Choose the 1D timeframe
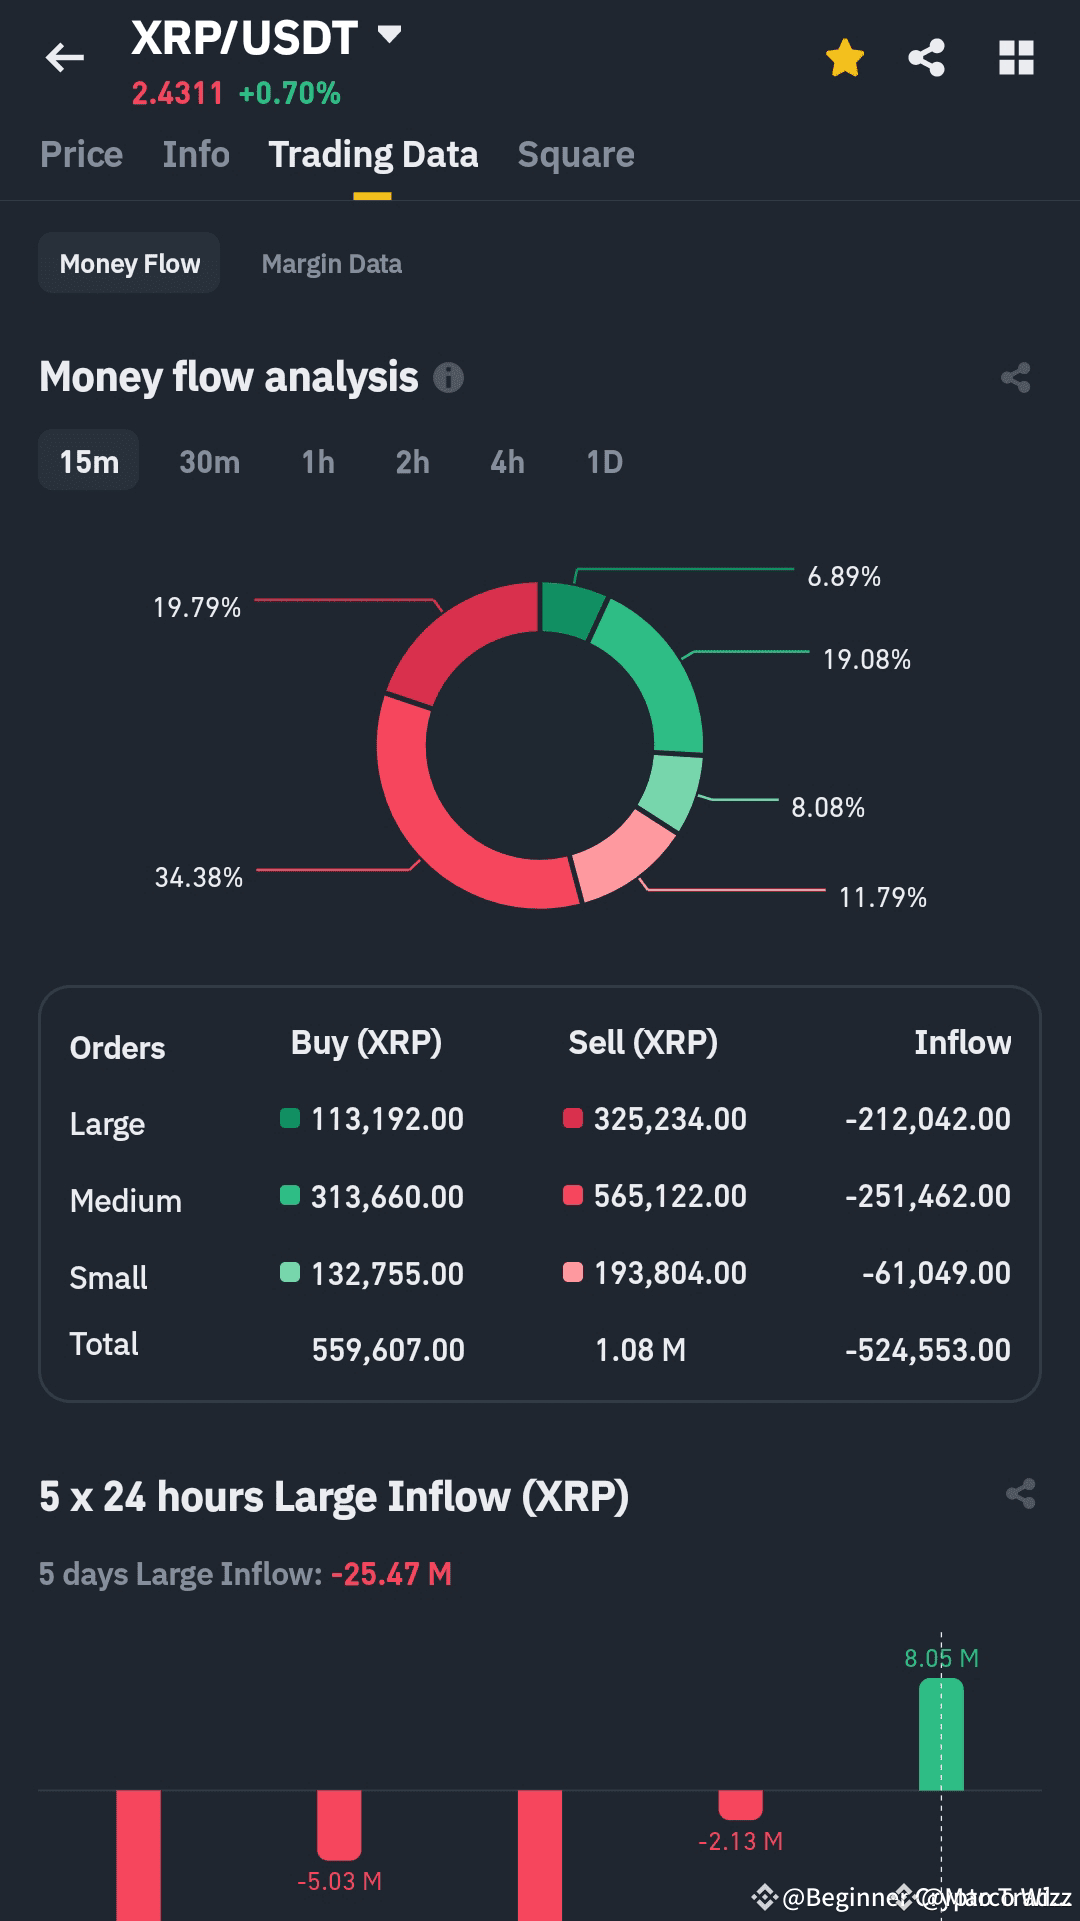Viewport: 1080px width, 1921px height. [x=604, y=462]
